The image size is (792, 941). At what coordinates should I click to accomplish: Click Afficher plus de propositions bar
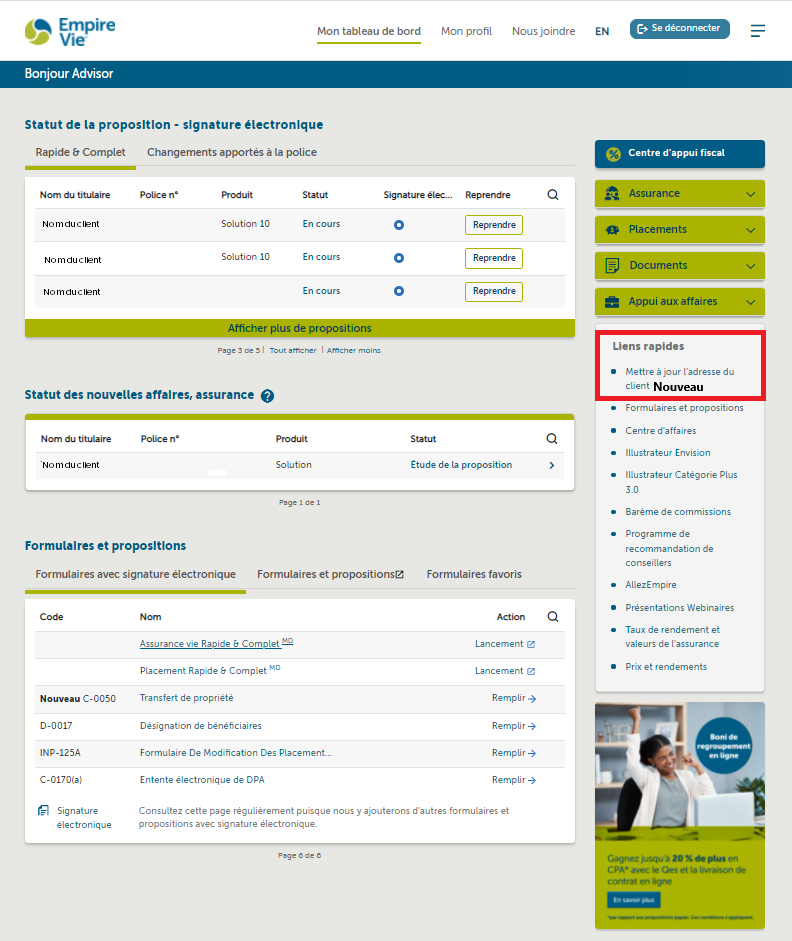(x=299, y=328)
